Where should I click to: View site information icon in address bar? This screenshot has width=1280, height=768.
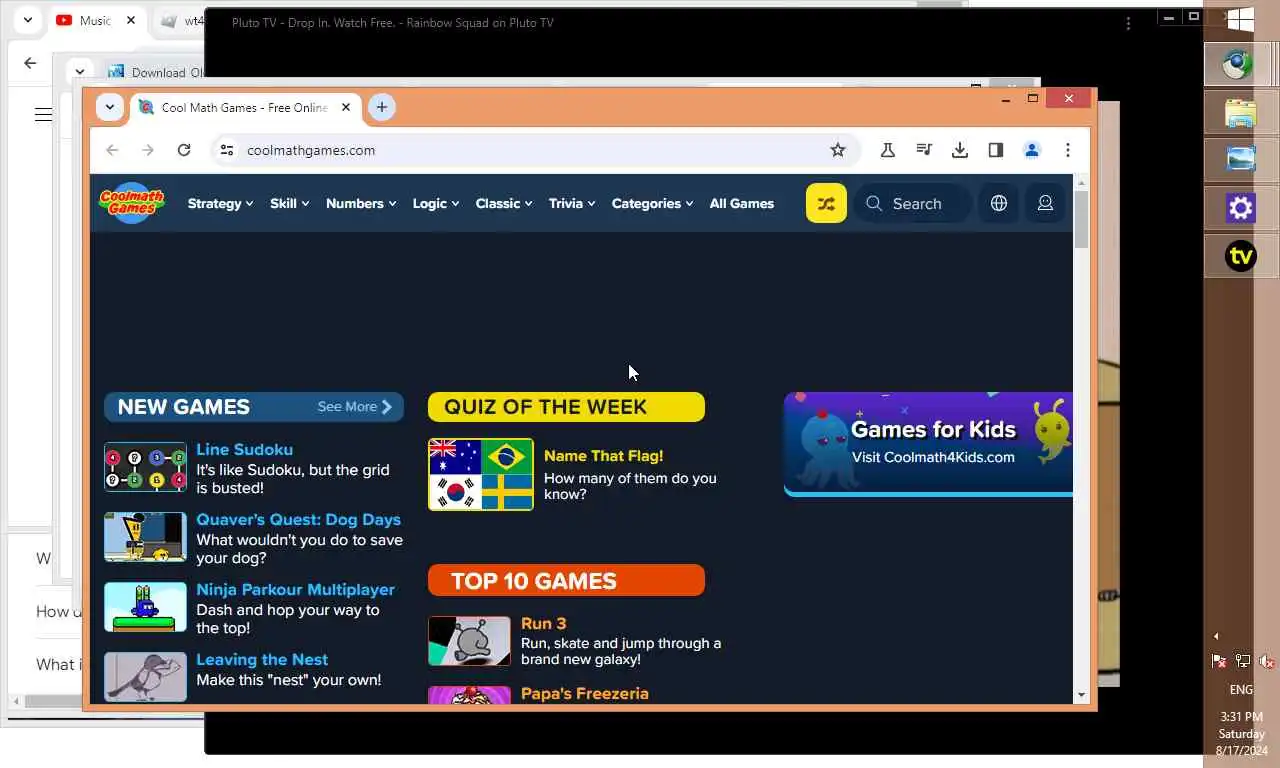227,150
